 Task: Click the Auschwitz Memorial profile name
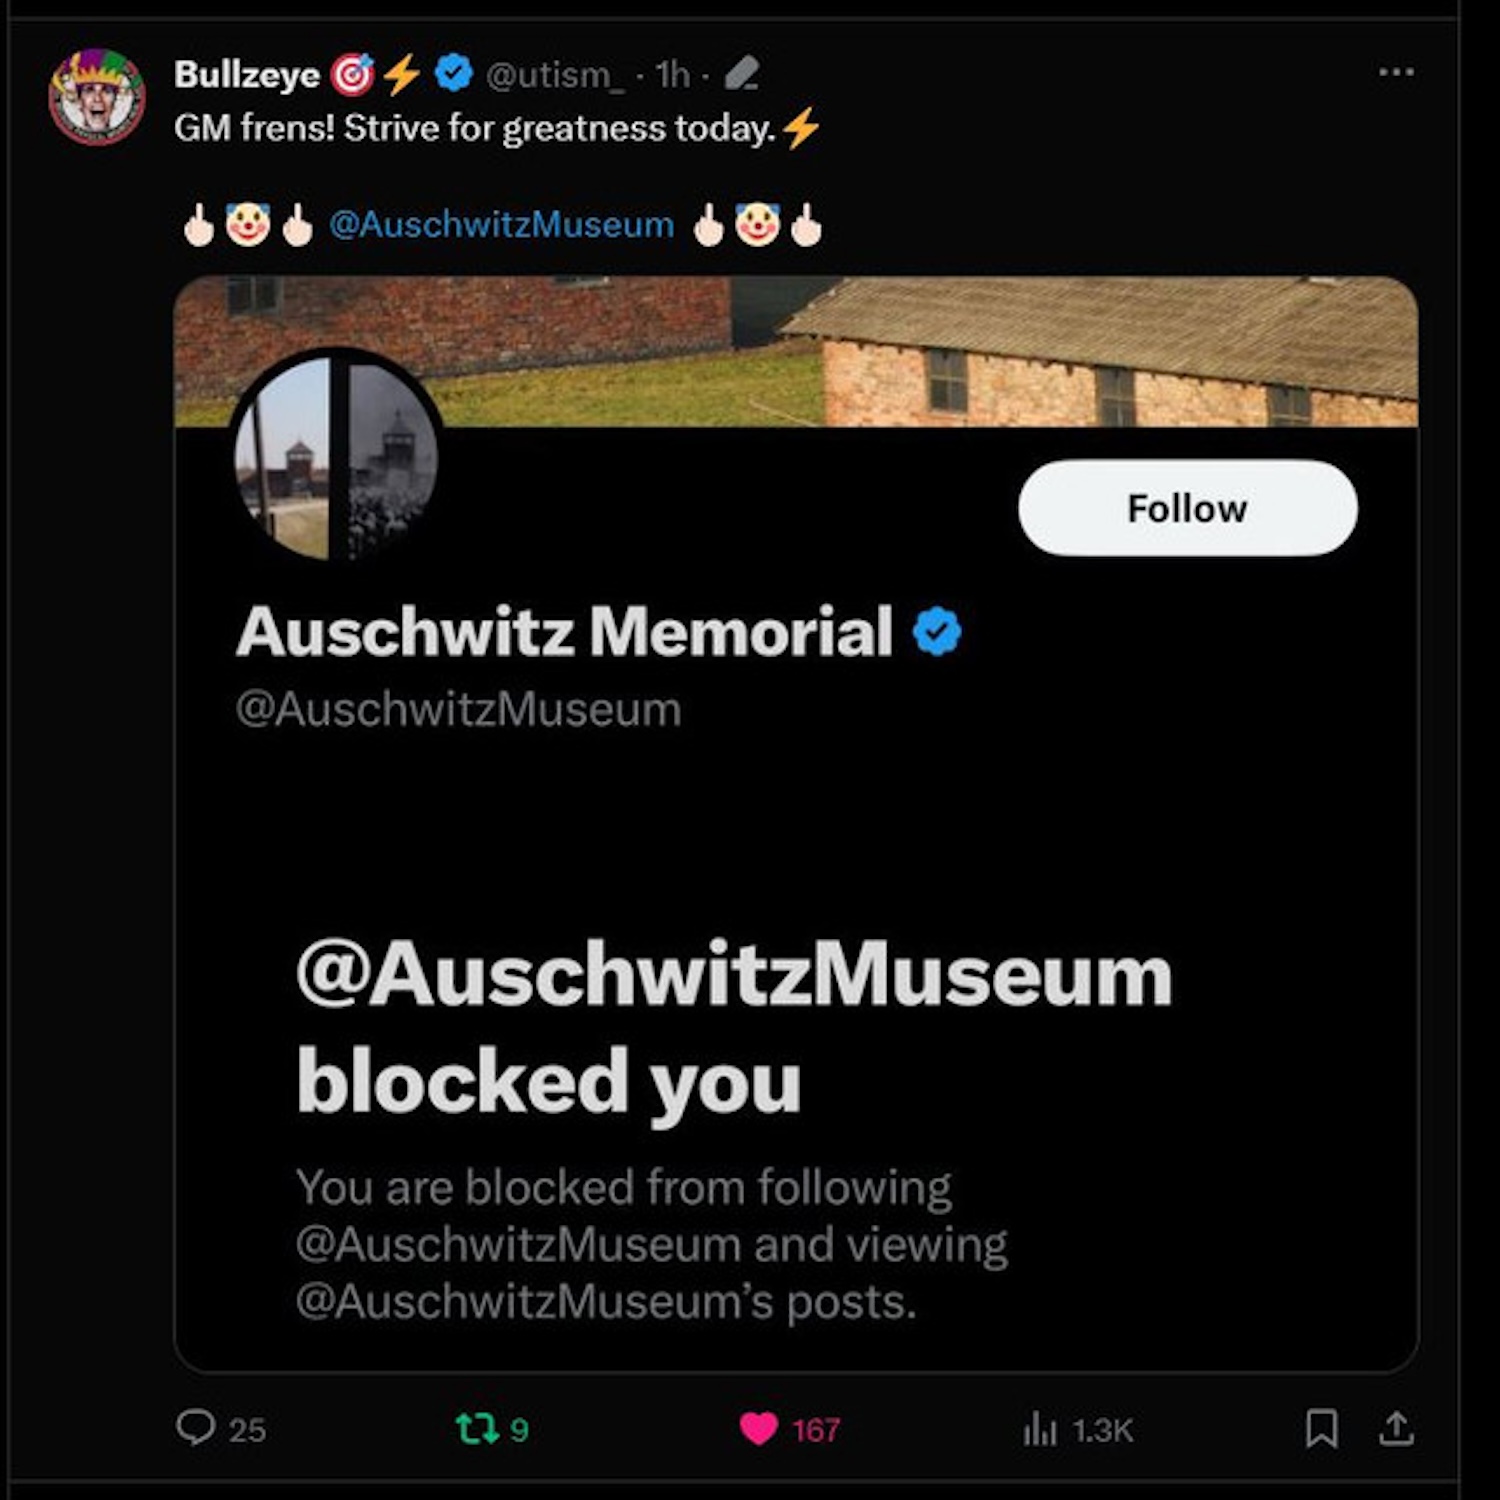564,632
